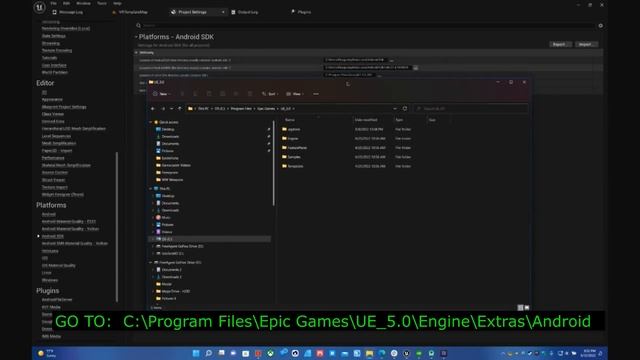Click the Project Settings sidebar scrollbar
The height and width of the screenshot is (360, 640).
(x=117, y=227)
